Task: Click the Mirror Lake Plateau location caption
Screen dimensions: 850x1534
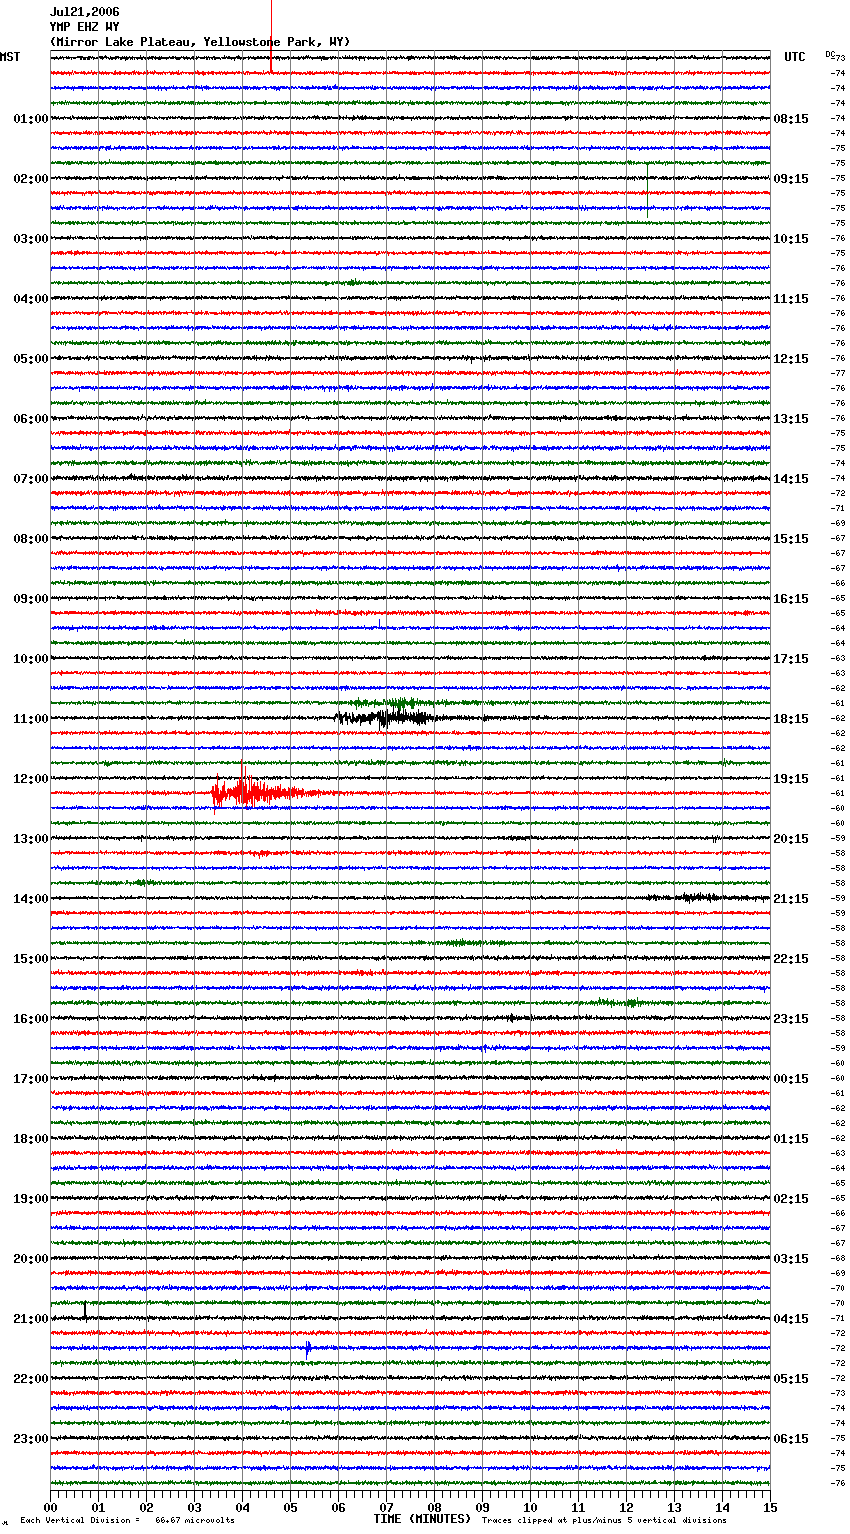Action: click(x=200, y=42)
